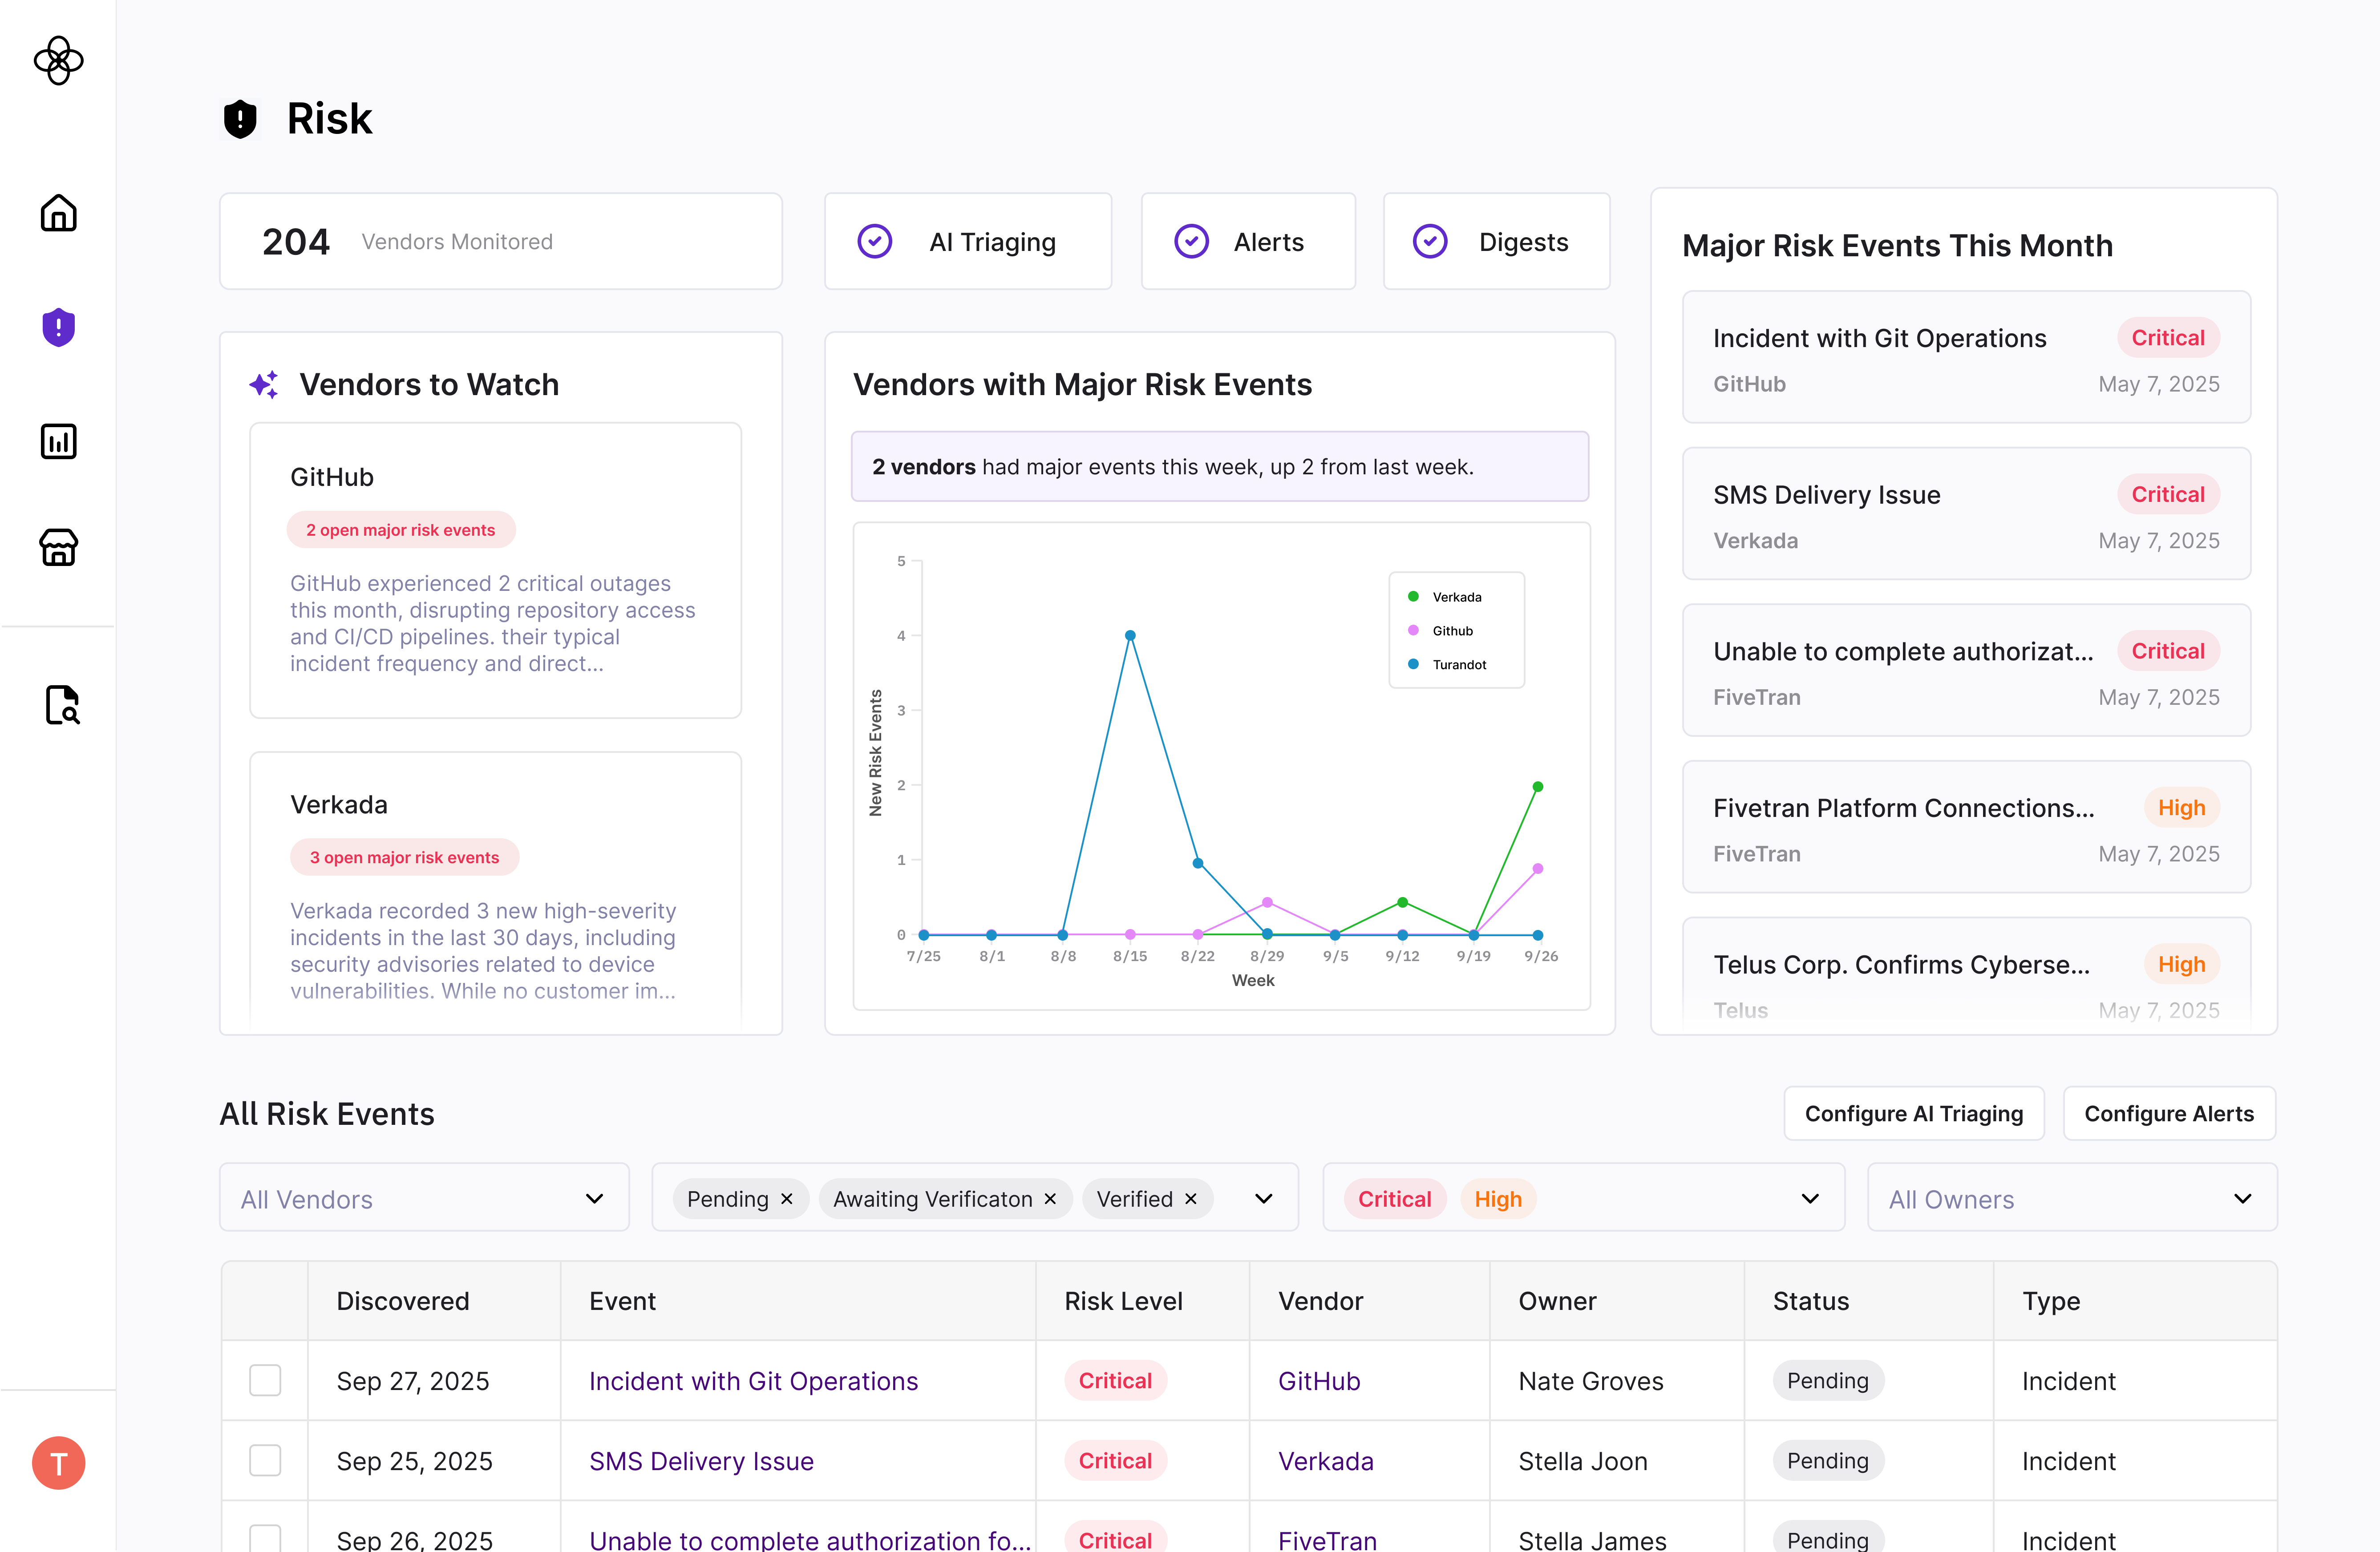Image resolution: width=2380 pixels, height=1552 pixels.
Task: Open the storefront vendors sidebar icon
Action: 58,547
